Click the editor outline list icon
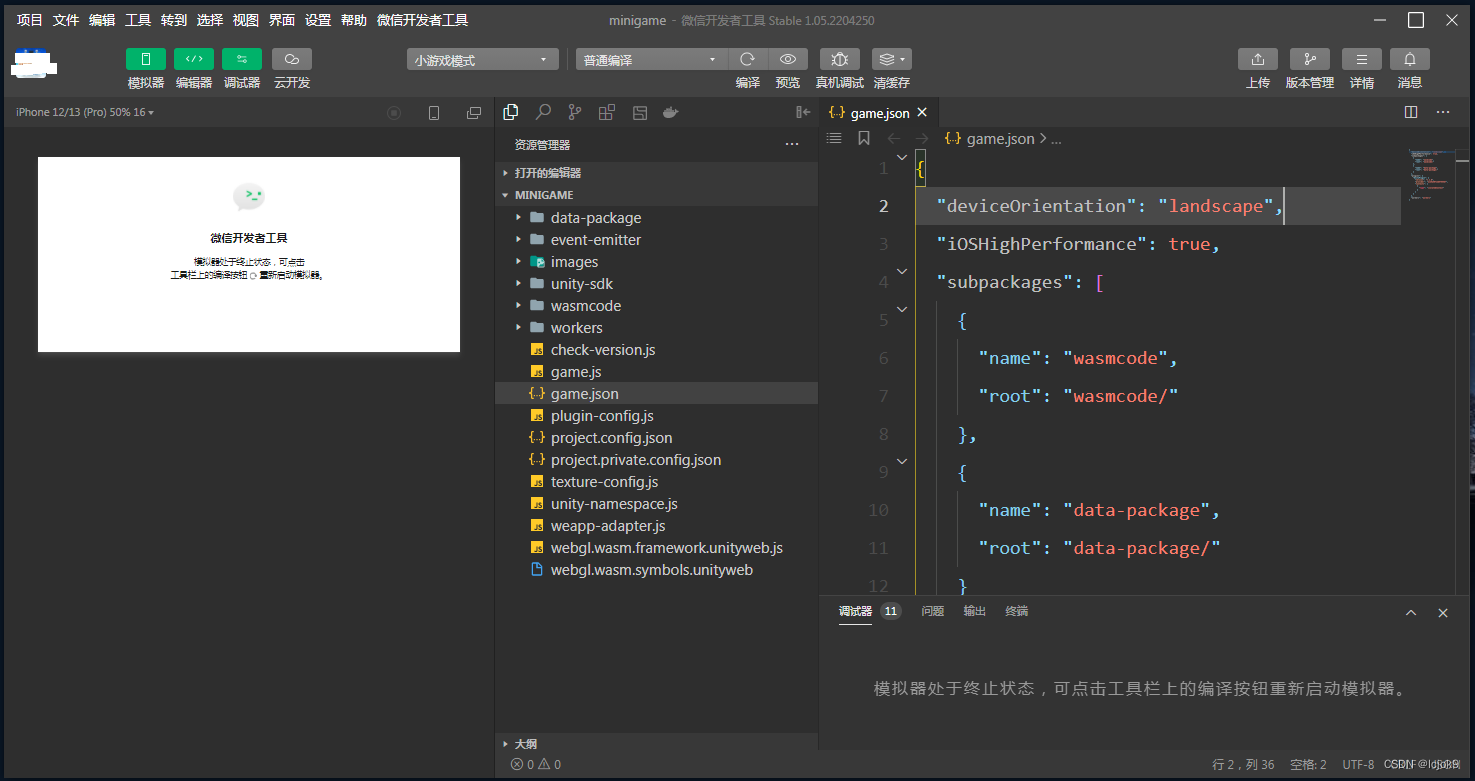Screen dimensions: 1475x781 tap(834, 138)
